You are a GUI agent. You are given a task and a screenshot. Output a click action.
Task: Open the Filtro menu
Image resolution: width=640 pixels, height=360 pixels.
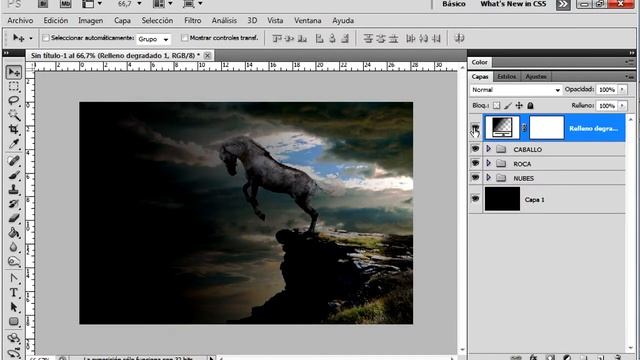coord(193,20)
